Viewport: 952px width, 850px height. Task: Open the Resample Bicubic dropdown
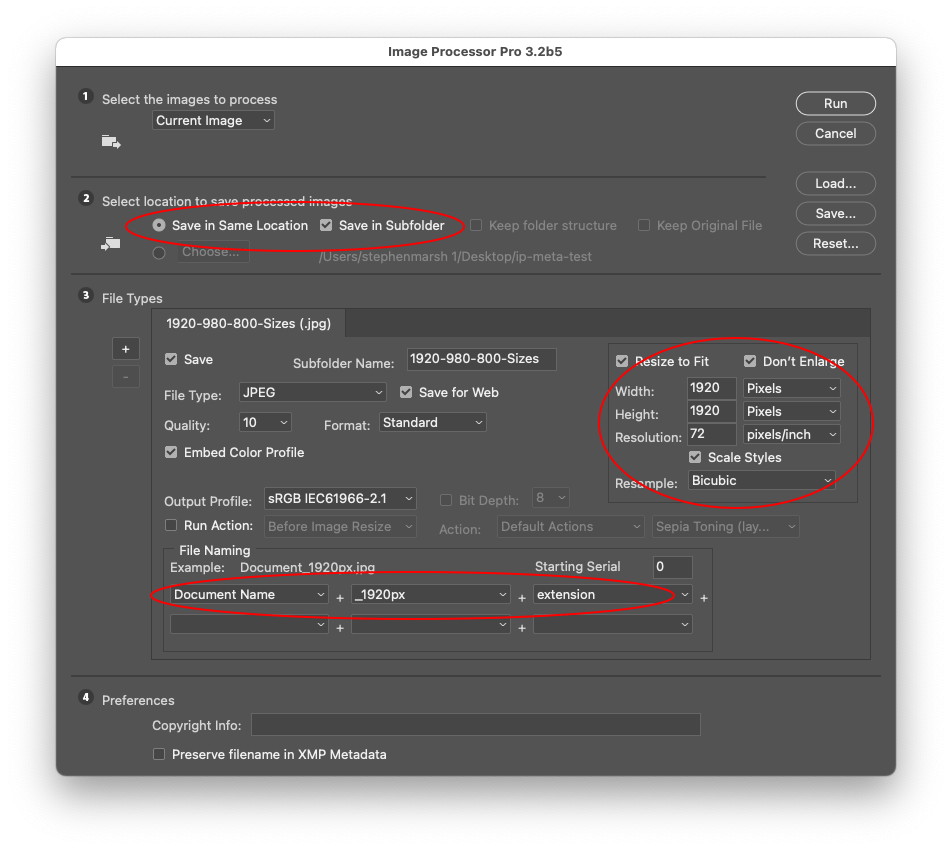(762, 480)
